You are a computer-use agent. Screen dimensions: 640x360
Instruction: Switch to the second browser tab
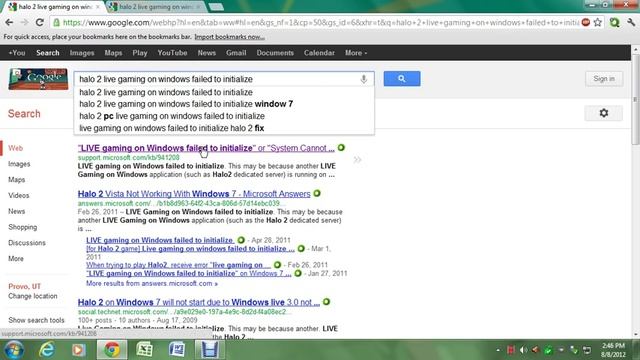click(156, 7)
